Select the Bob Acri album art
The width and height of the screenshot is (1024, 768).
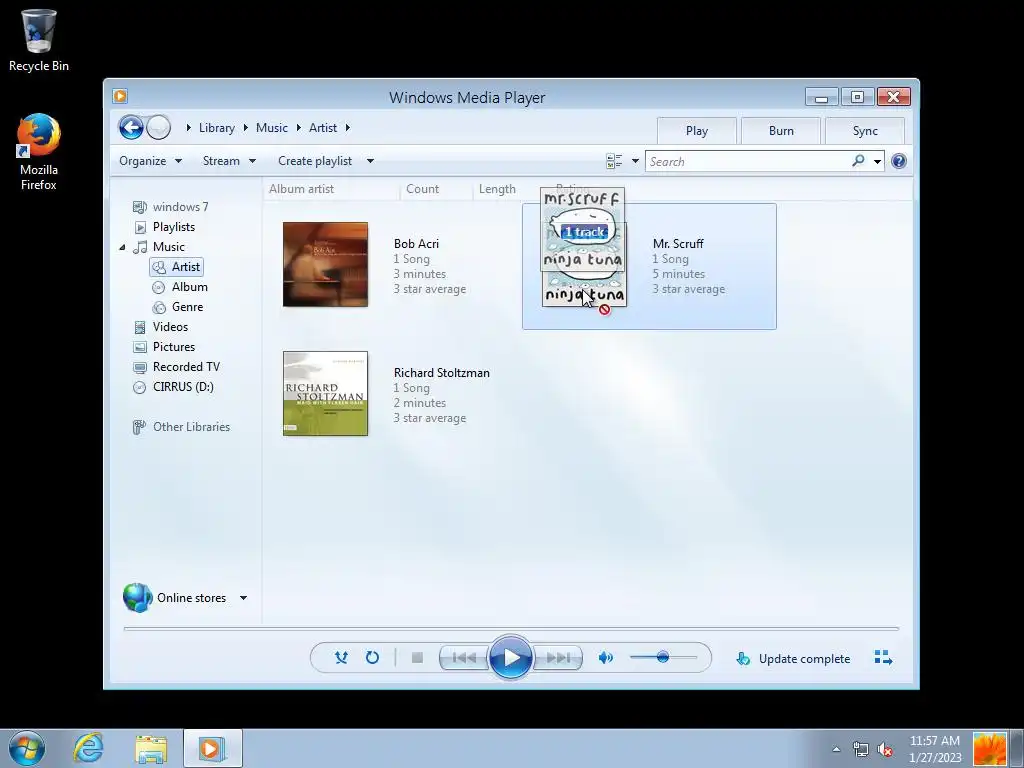pyautogui.click(x=325, y=264)
